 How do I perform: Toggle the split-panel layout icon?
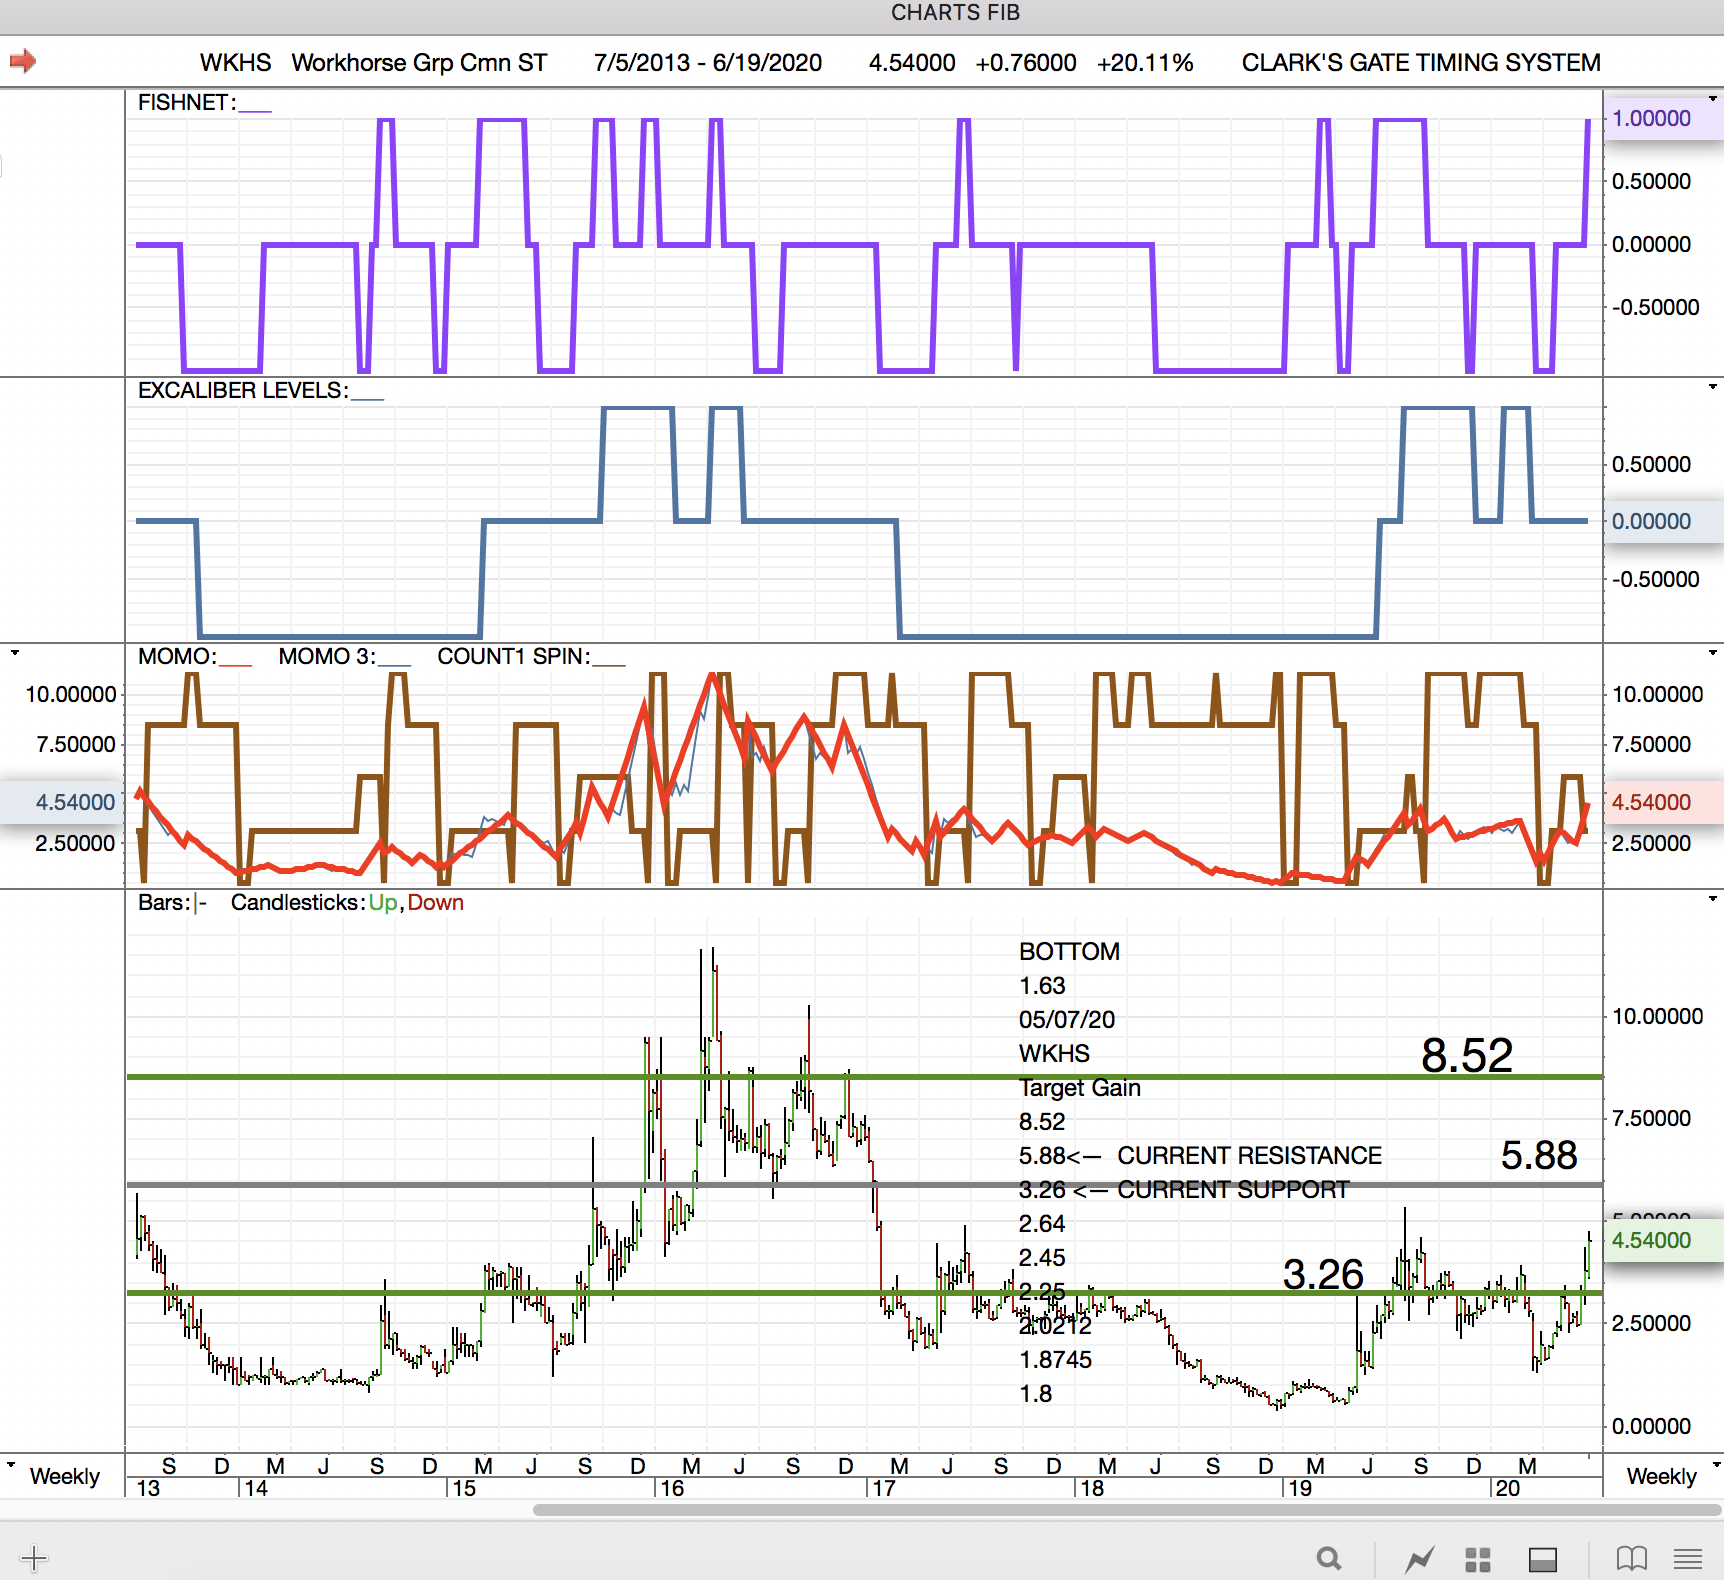(x=1542, y=1559)
